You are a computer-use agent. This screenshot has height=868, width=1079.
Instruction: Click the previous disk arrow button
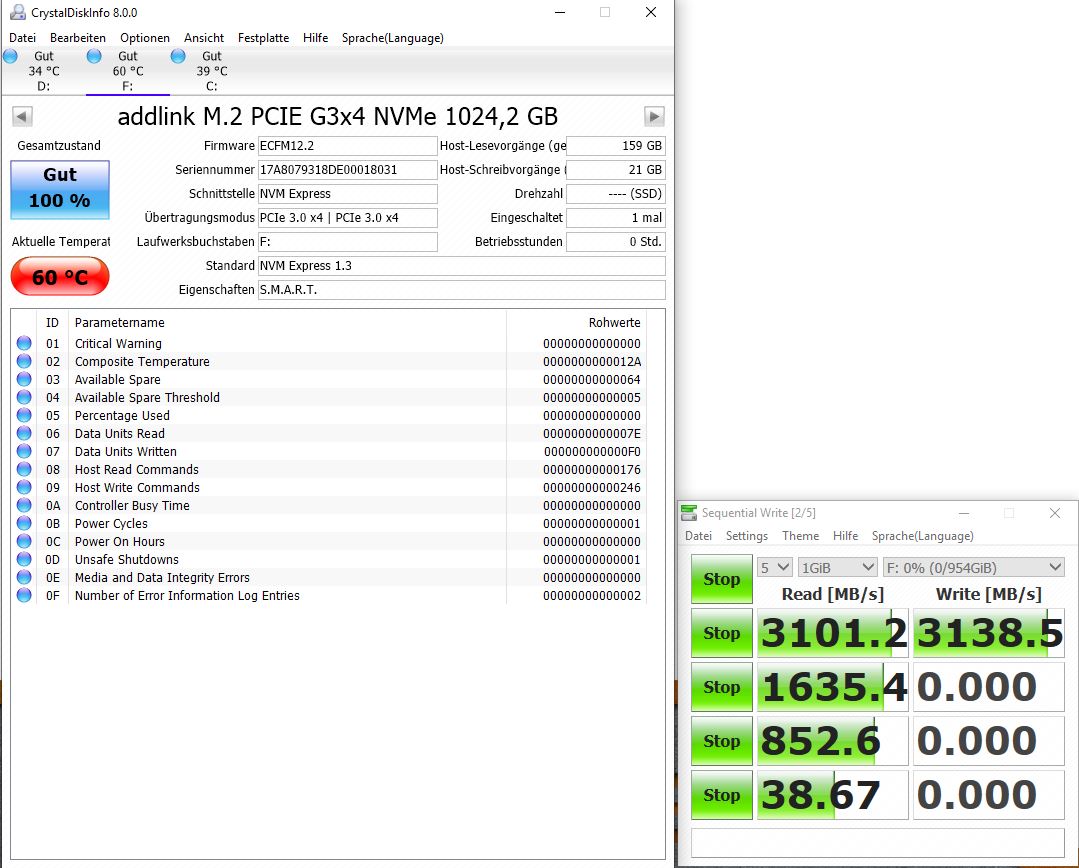22,116
